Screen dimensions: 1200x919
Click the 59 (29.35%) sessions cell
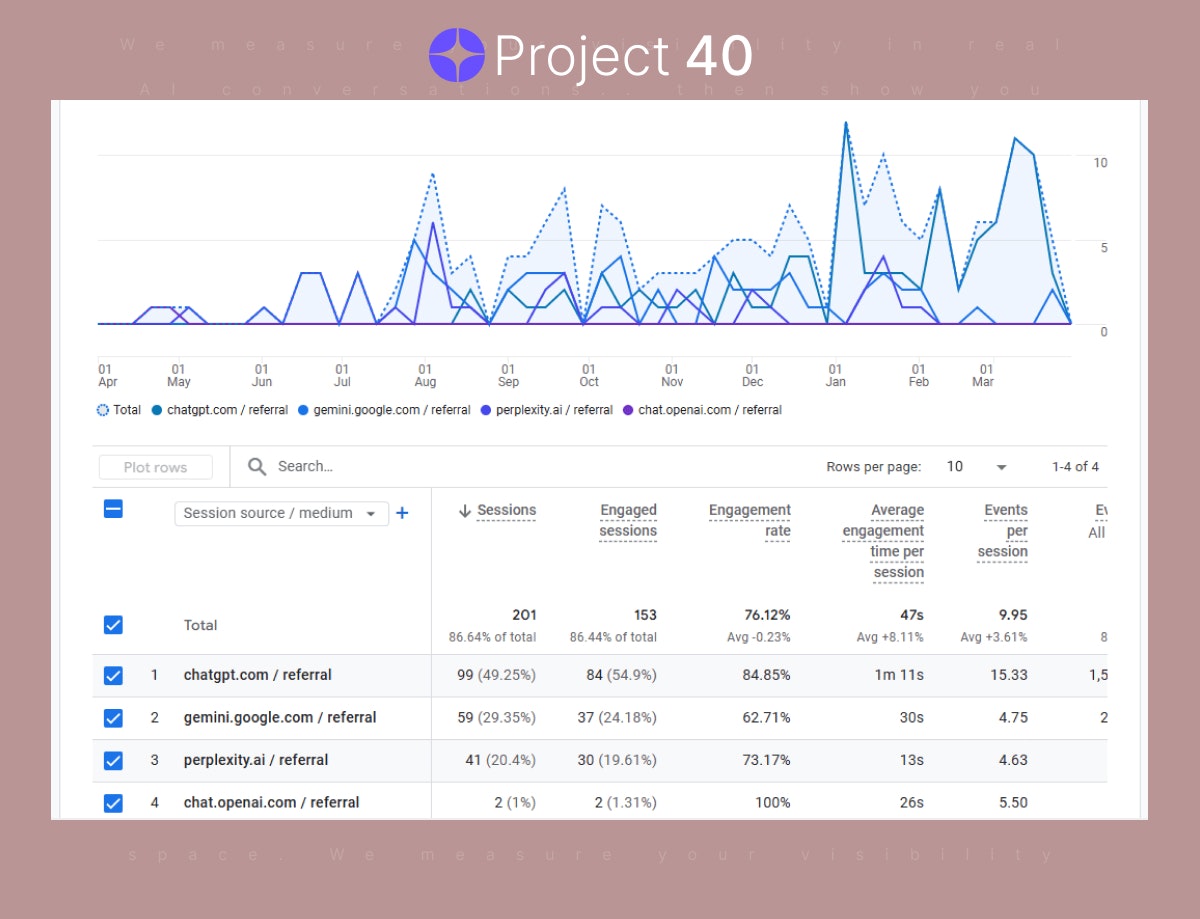click(x=496, y=717)
